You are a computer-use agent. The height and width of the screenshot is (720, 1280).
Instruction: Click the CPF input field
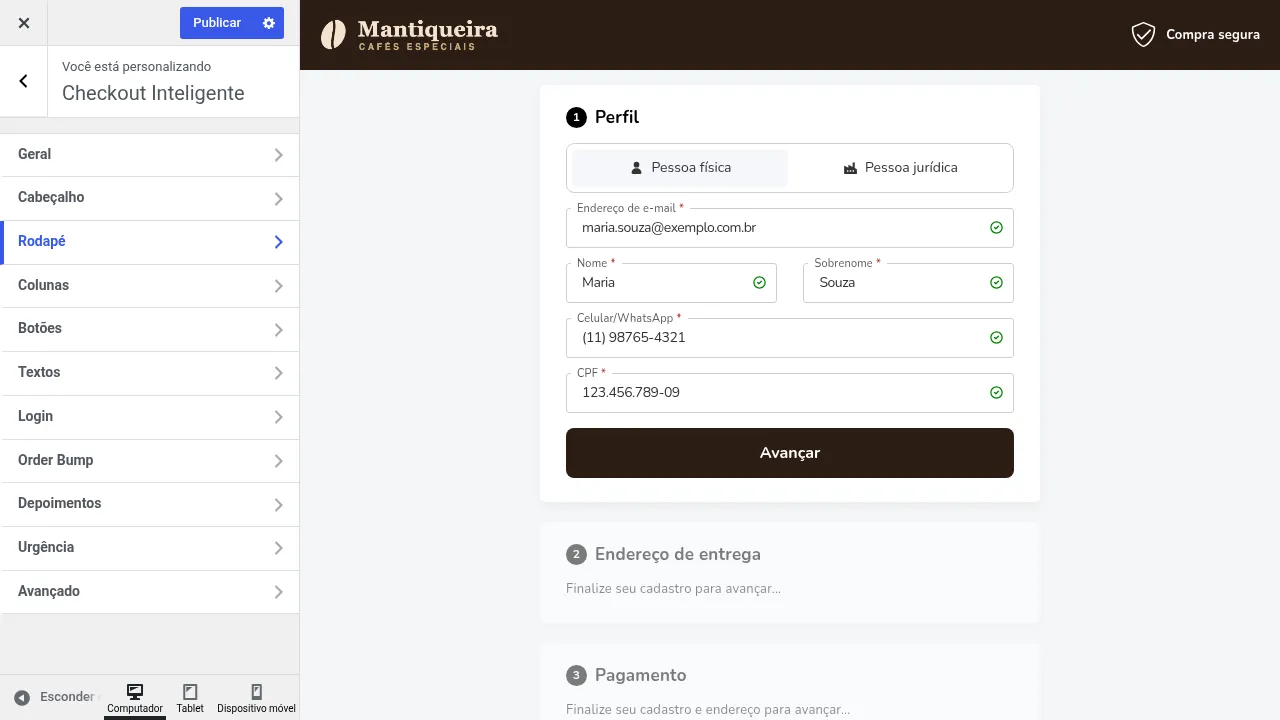click(x=790, y=393)
